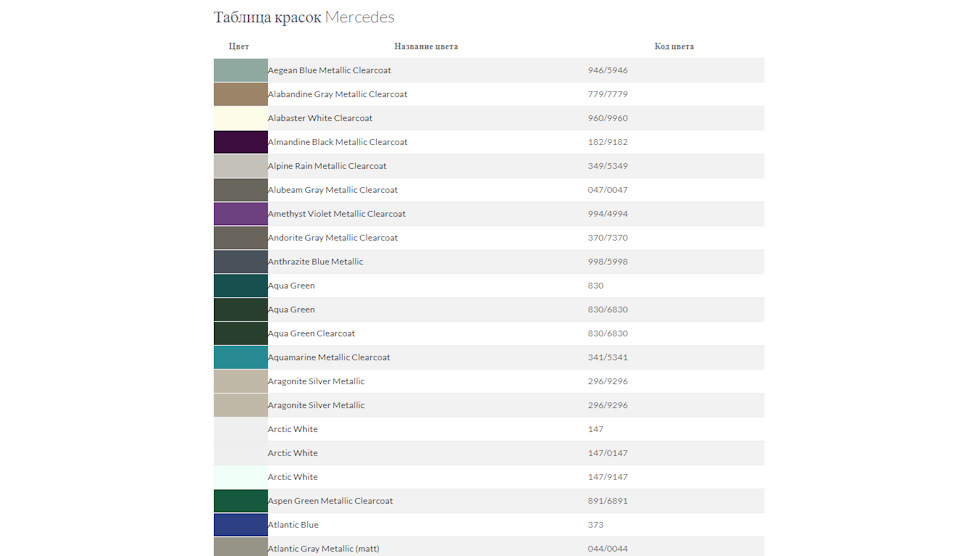
Task: Select the Aqua Green Clearcoat swatch
Action: [x=241, y=333]
